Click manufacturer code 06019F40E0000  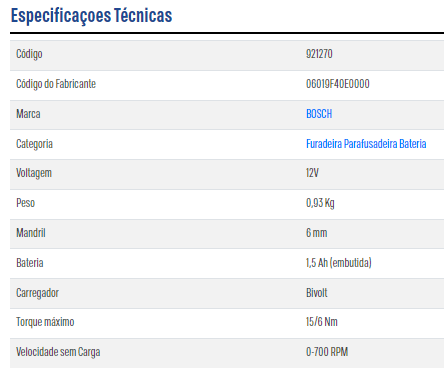point(338,84)
